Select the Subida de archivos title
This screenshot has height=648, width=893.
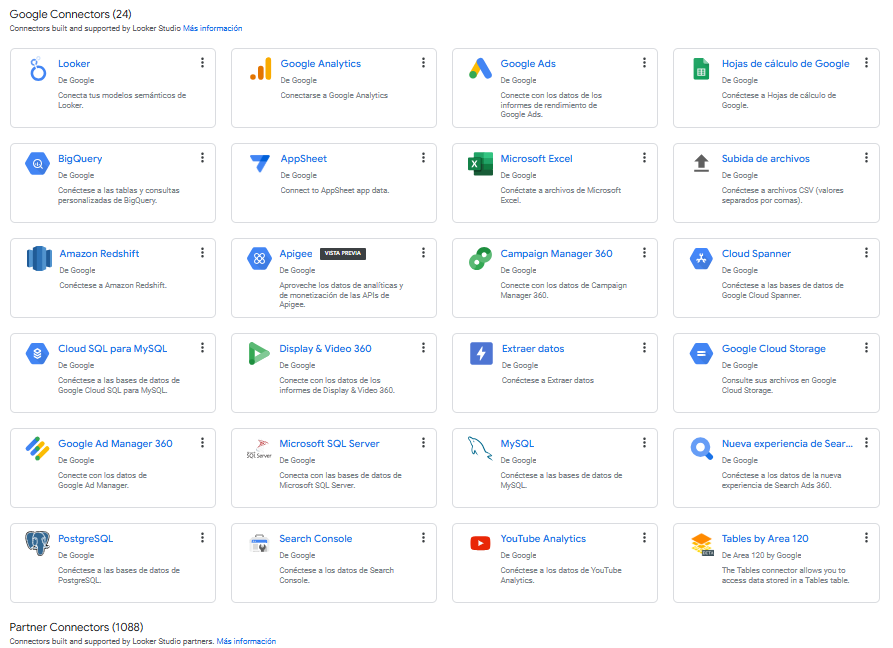(x=765, y=159)
